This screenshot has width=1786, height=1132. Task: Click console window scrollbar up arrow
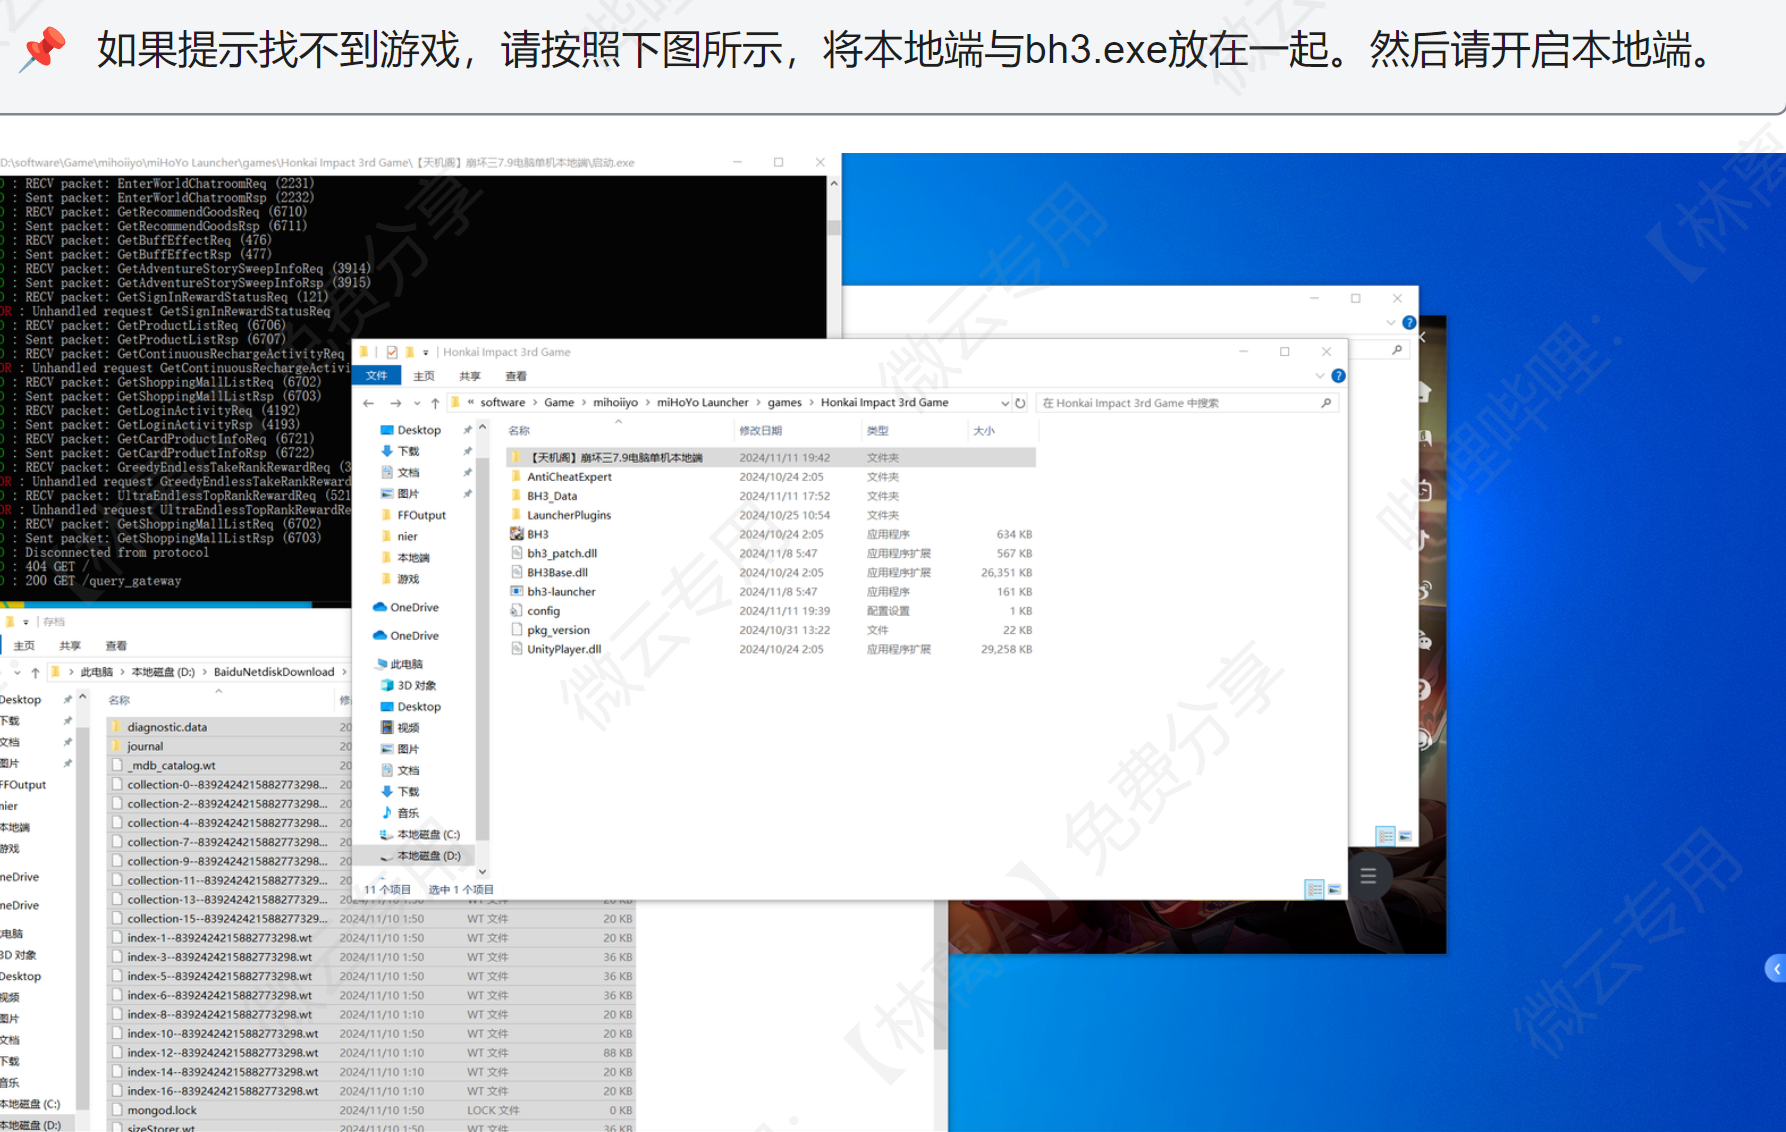[x=834, y=185]
